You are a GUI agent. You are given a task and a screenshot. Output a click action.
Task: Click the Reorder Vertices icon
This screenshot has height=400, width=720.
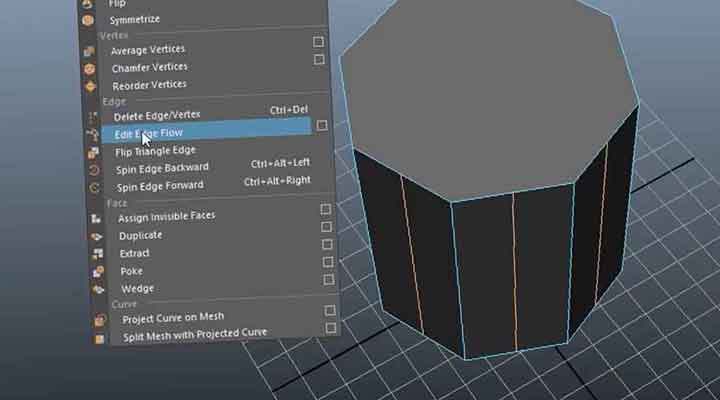pyautogui.click(x=90, y=86)
